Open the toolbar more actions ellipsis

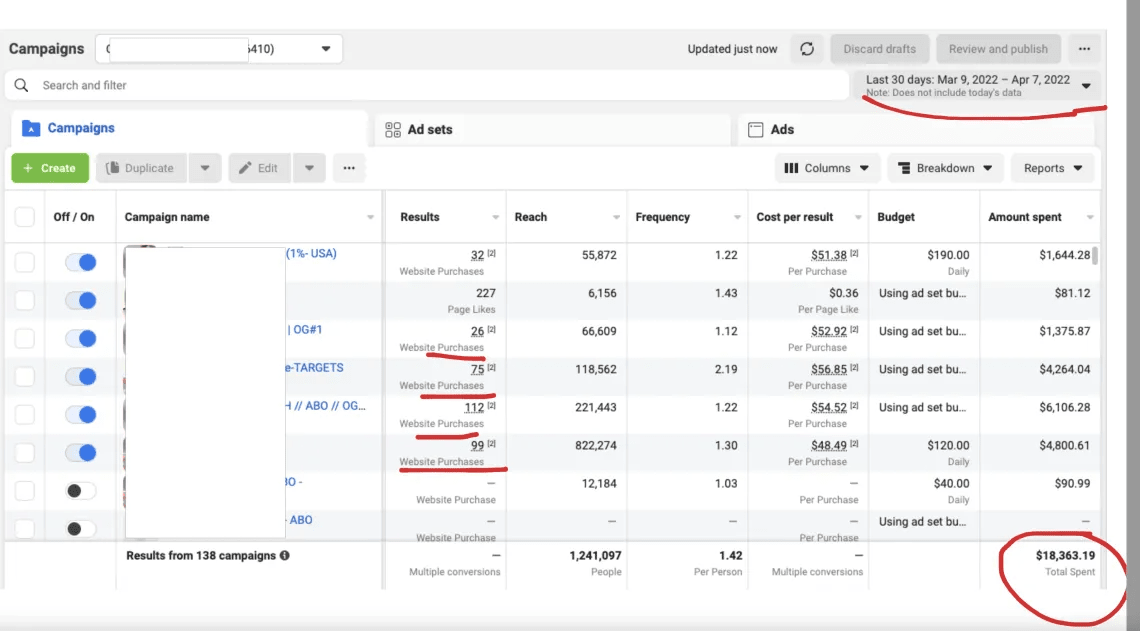349,168
